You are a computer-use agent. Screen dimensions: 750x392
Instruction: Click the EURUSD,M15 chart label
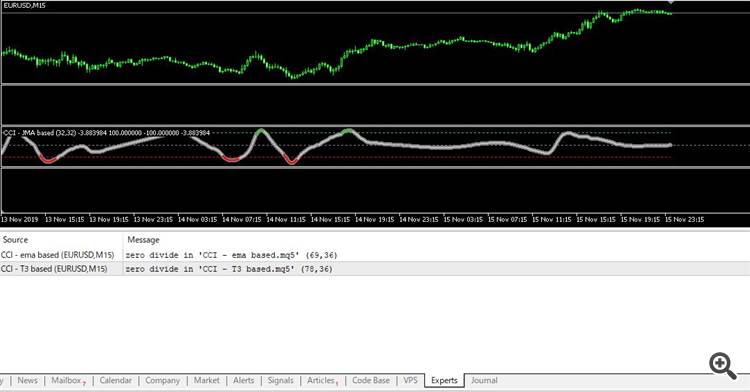pyautogui.click(x=24, y=6)
